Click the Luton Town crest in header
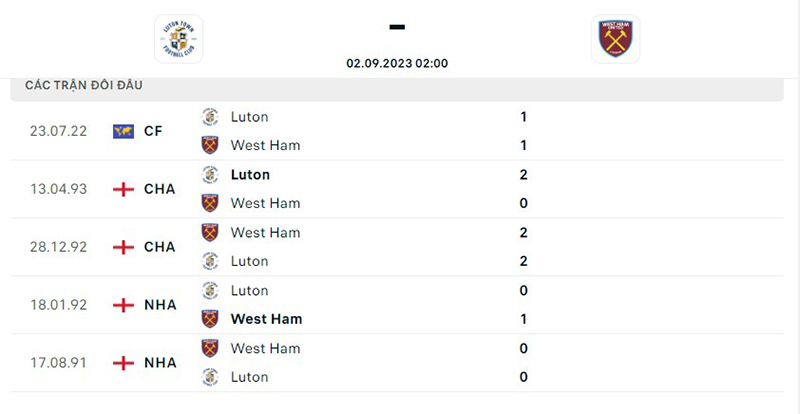This screenshot has height=414, width=800. (179, 39)
